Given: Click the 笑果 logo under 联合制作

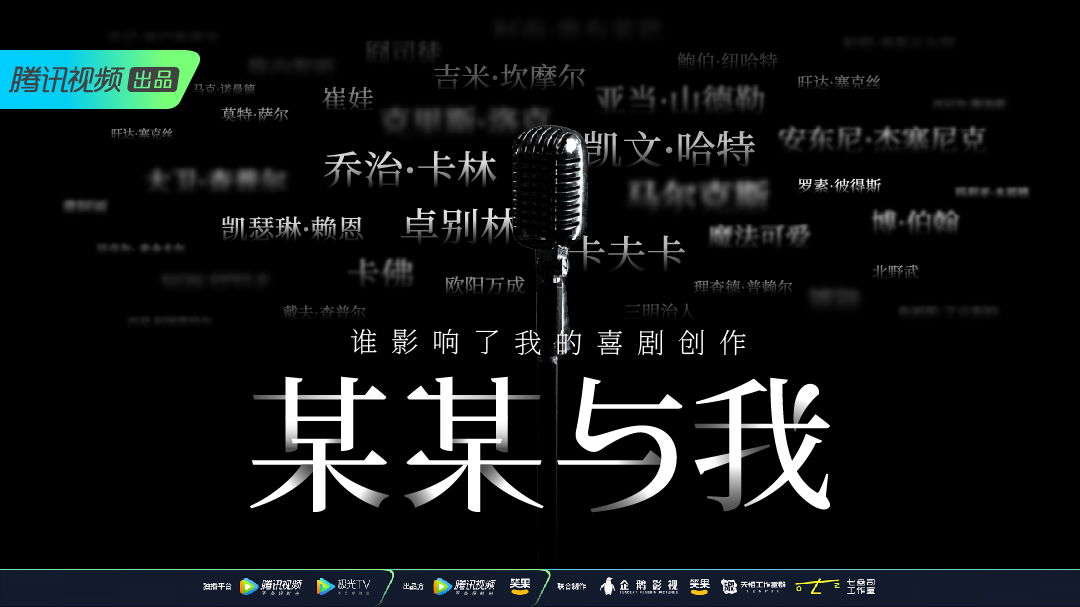Looking at the screenshot, I should [699, 586].
